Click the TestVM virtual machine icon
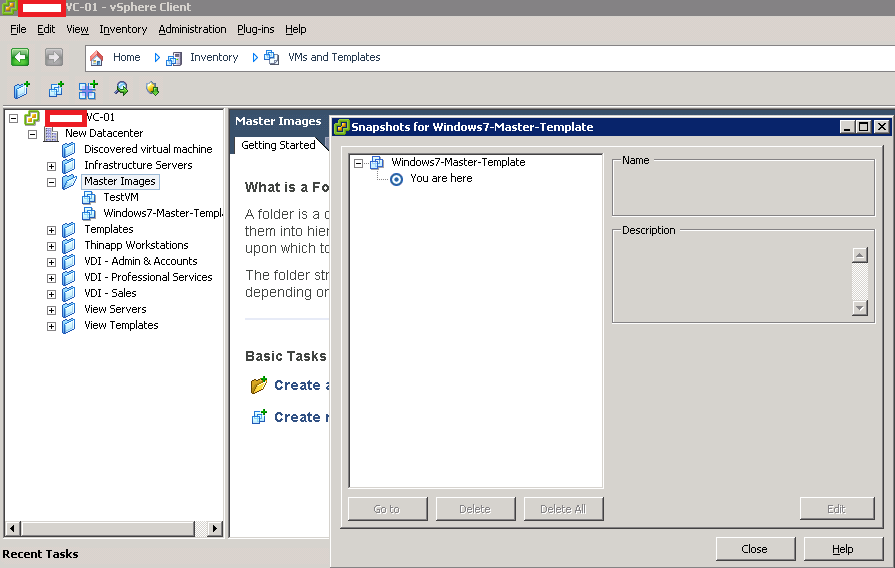895x568 pixels. [x=88, y=198]
